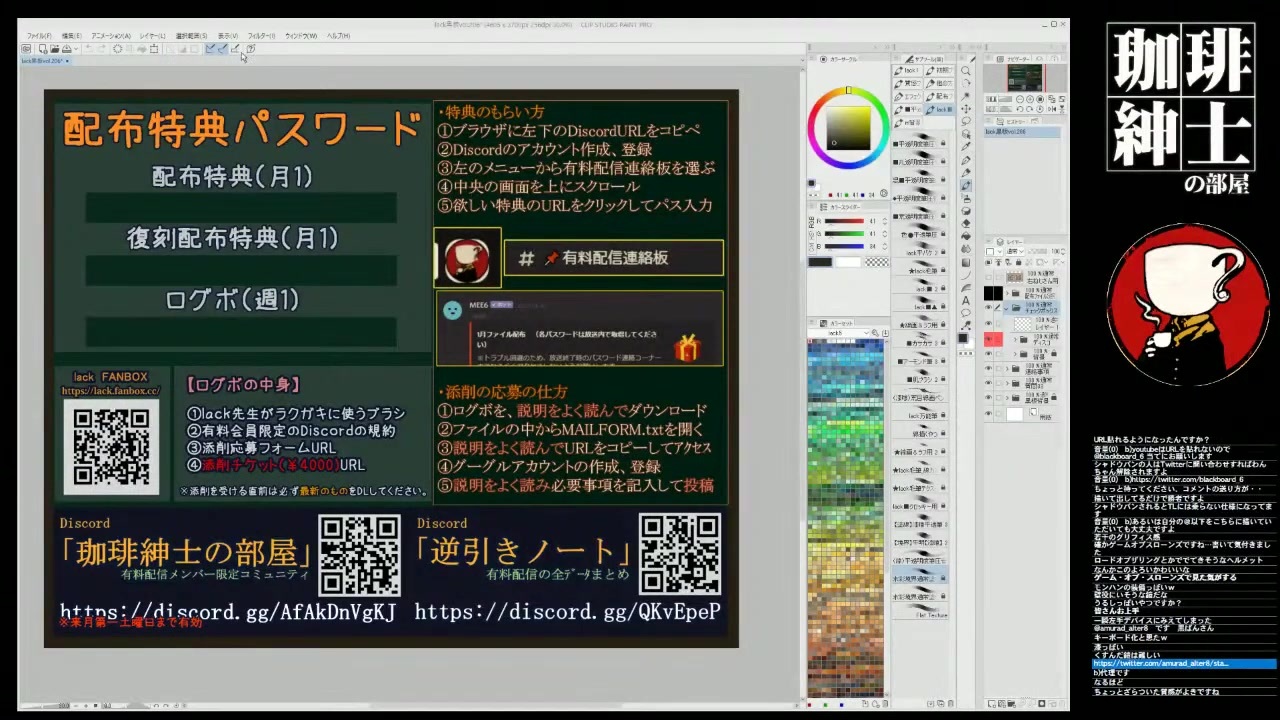Toggle visibility of チェックボックス folder layer
Screen dimensions: 1280x720
(988, 307)
